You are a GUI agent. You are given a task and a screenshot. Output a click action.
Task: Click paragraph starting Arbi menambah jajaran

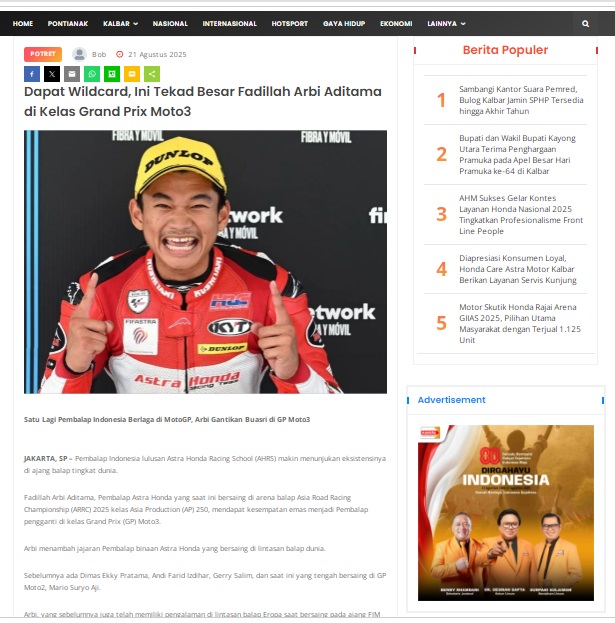pos(175,549)
